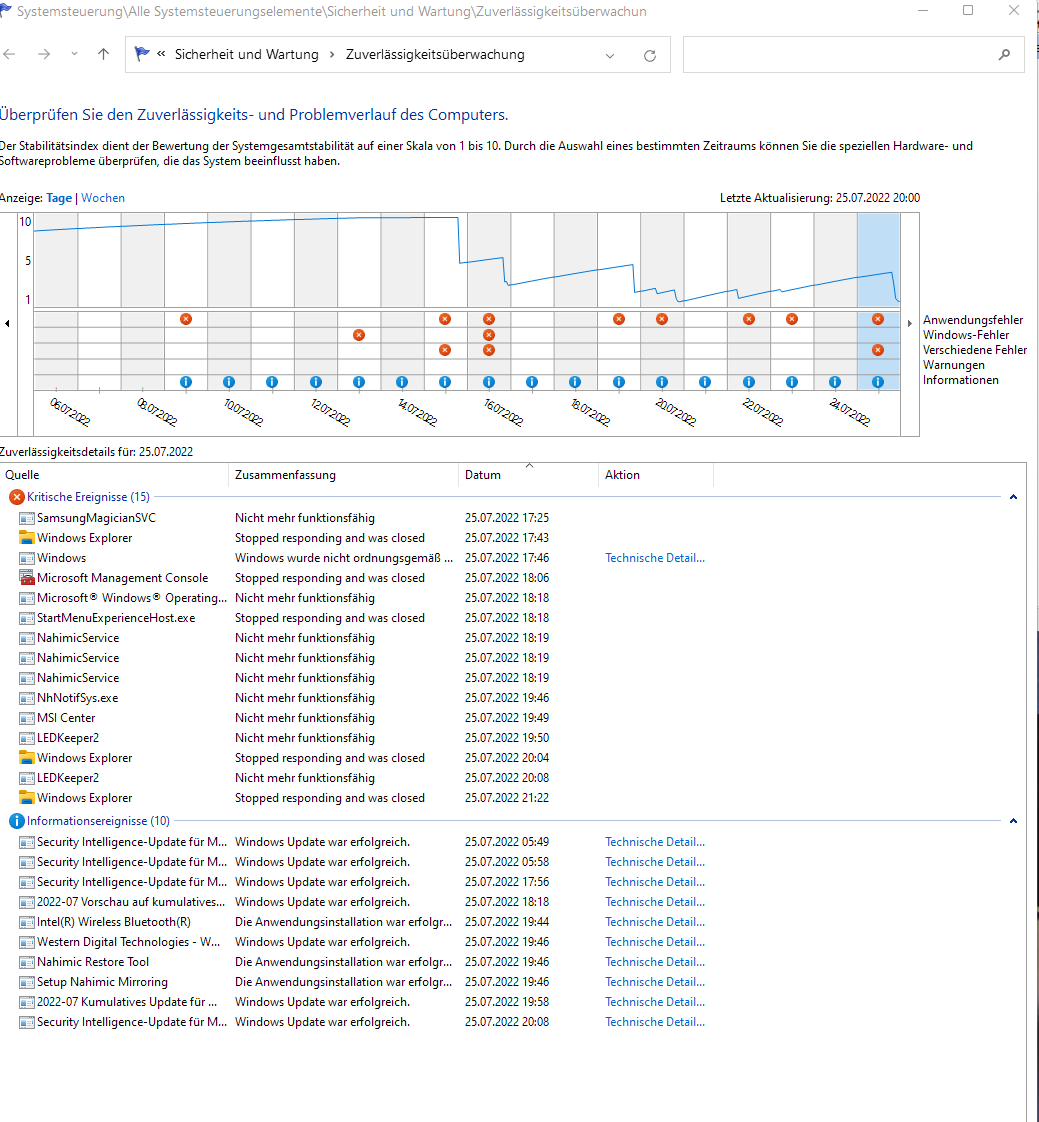Click the magnifier search icon
Screen dimensions: 1039x1122
coord(1005,54)
